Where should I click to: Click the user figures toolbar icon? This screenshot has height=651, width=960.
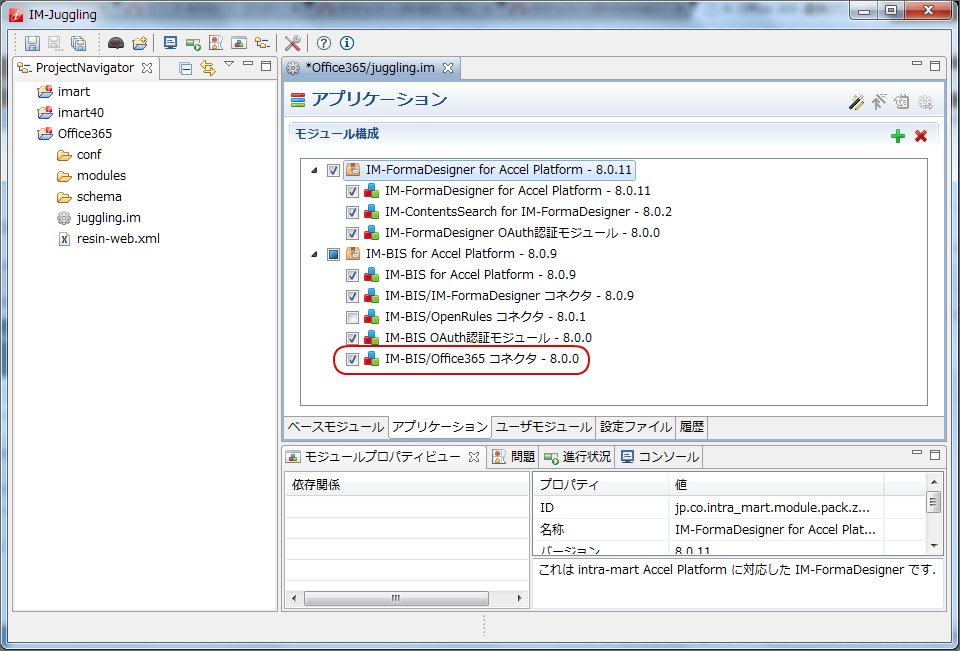coord(216,43)
